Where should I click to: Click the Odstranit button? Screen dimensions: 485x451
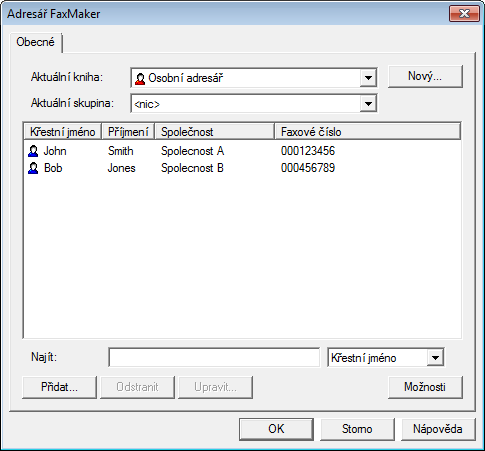tap(137, 387)
